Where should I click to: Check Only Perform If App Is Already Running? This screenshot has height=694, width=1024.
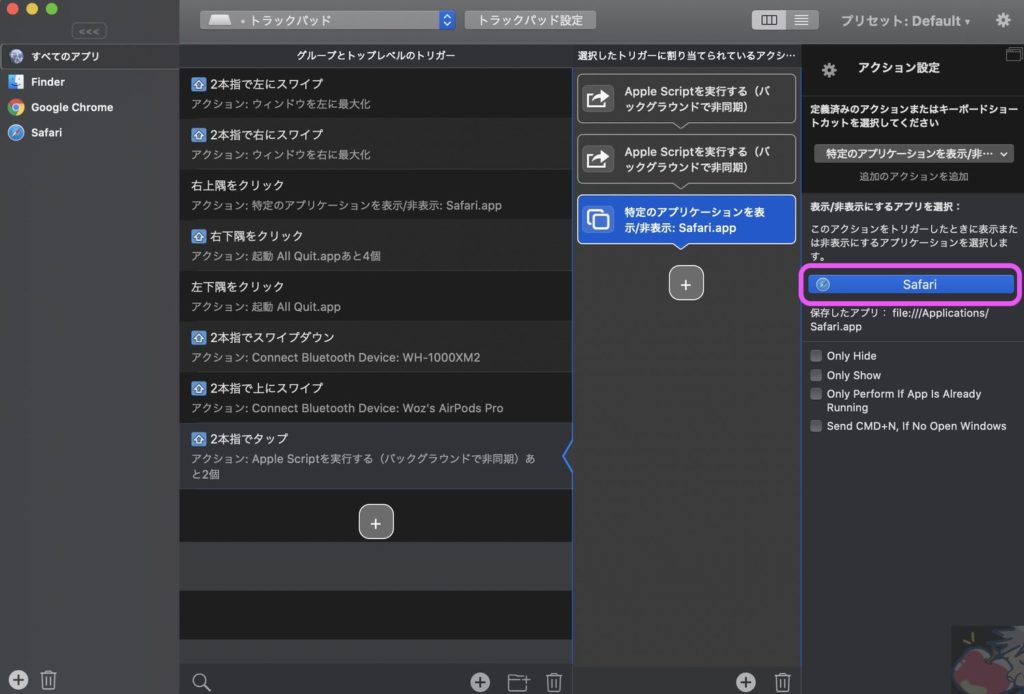coord(816,394)
